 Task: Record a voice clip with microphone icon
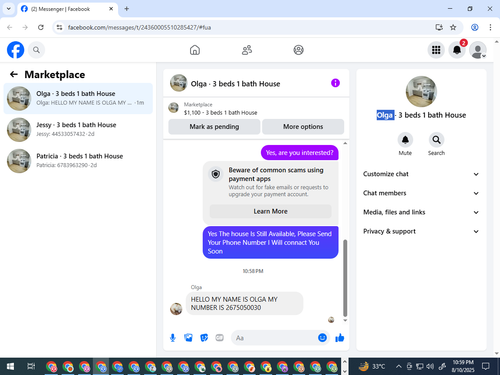pyautogui.click(x=173, y=338)
